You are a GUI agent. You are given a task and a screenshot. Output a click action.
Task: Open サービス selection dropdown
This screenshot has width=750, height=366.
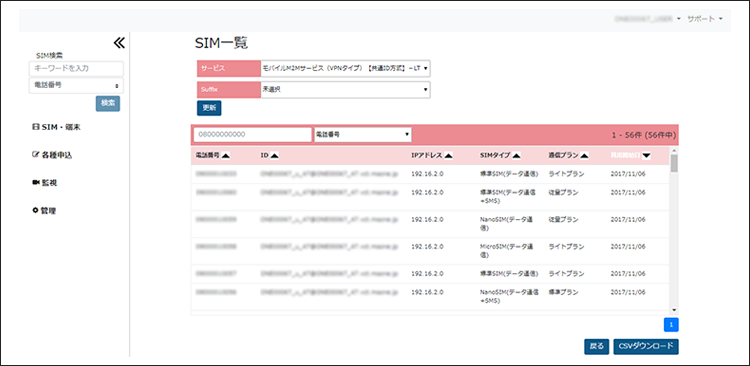tap(345, 68)
